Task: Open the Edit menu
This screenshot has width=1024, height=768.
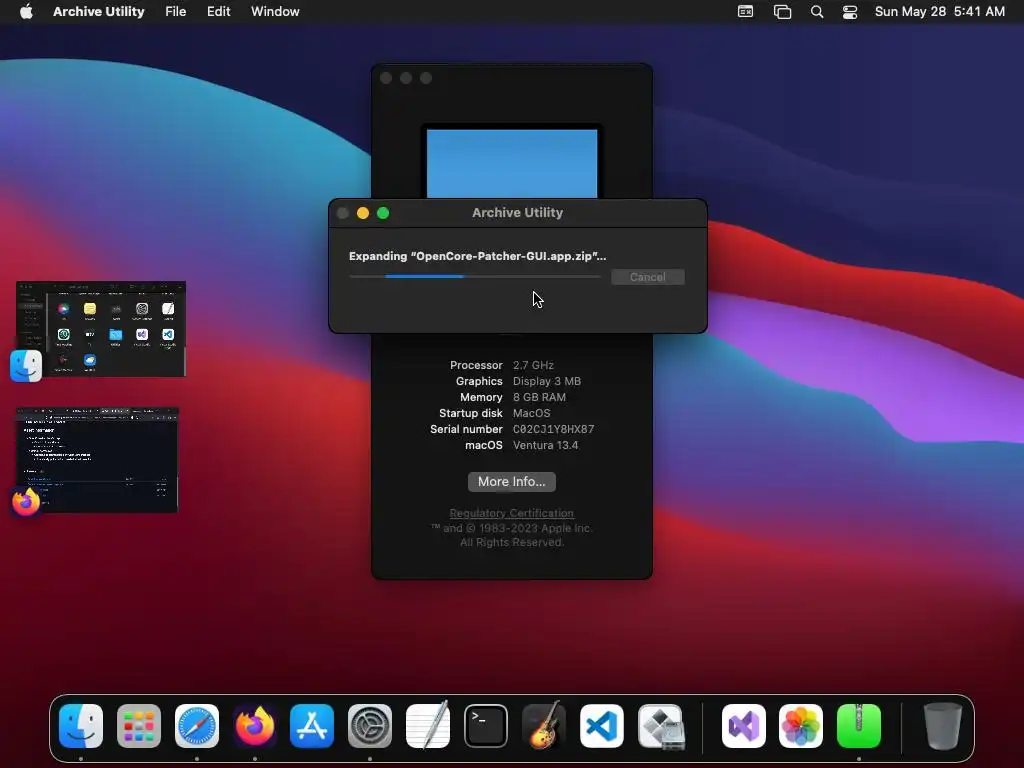Action: click(218, 11)
